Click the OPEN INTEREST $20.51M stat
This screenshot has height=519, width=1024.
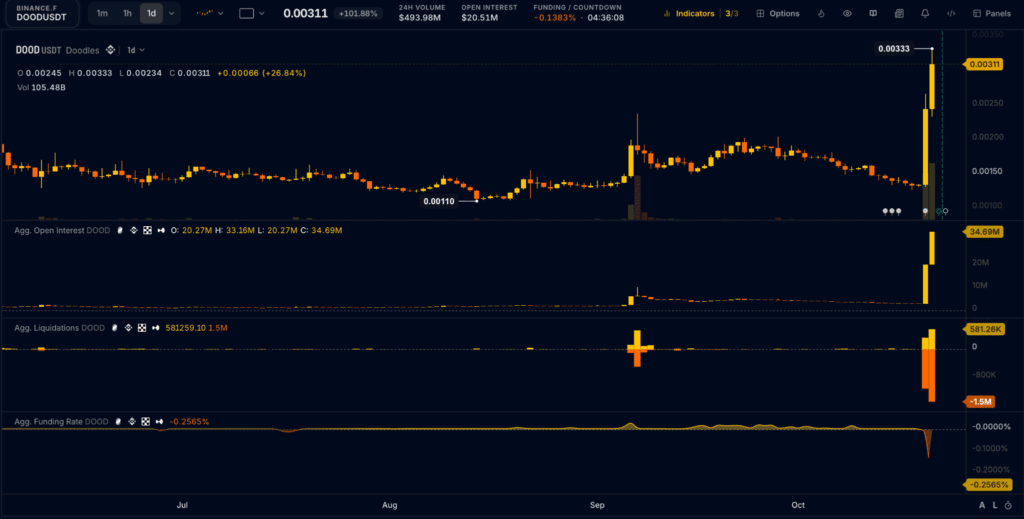click(489, 13)
